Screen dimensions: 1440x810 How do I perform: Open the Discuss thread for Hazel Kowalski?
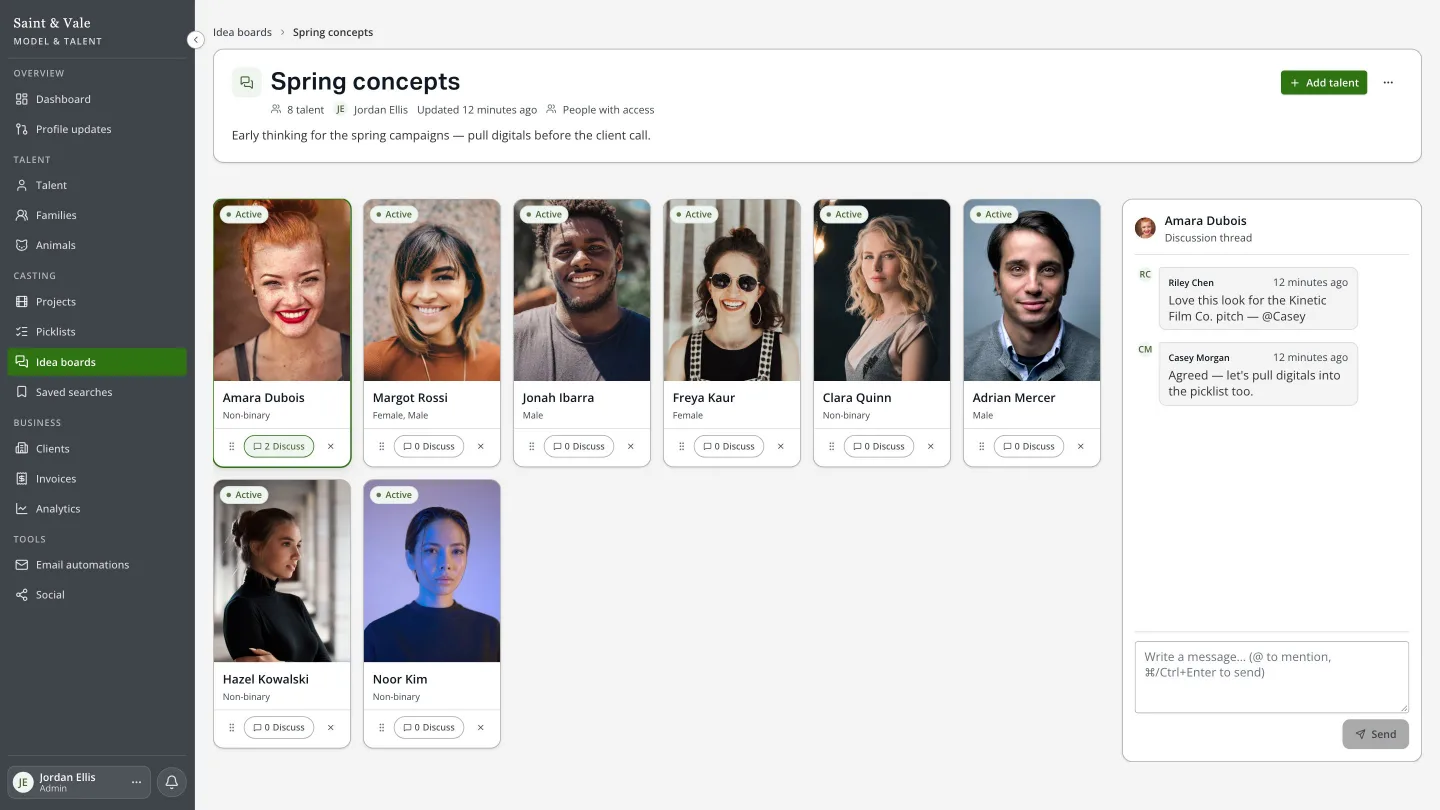click(x=279, y=728)
